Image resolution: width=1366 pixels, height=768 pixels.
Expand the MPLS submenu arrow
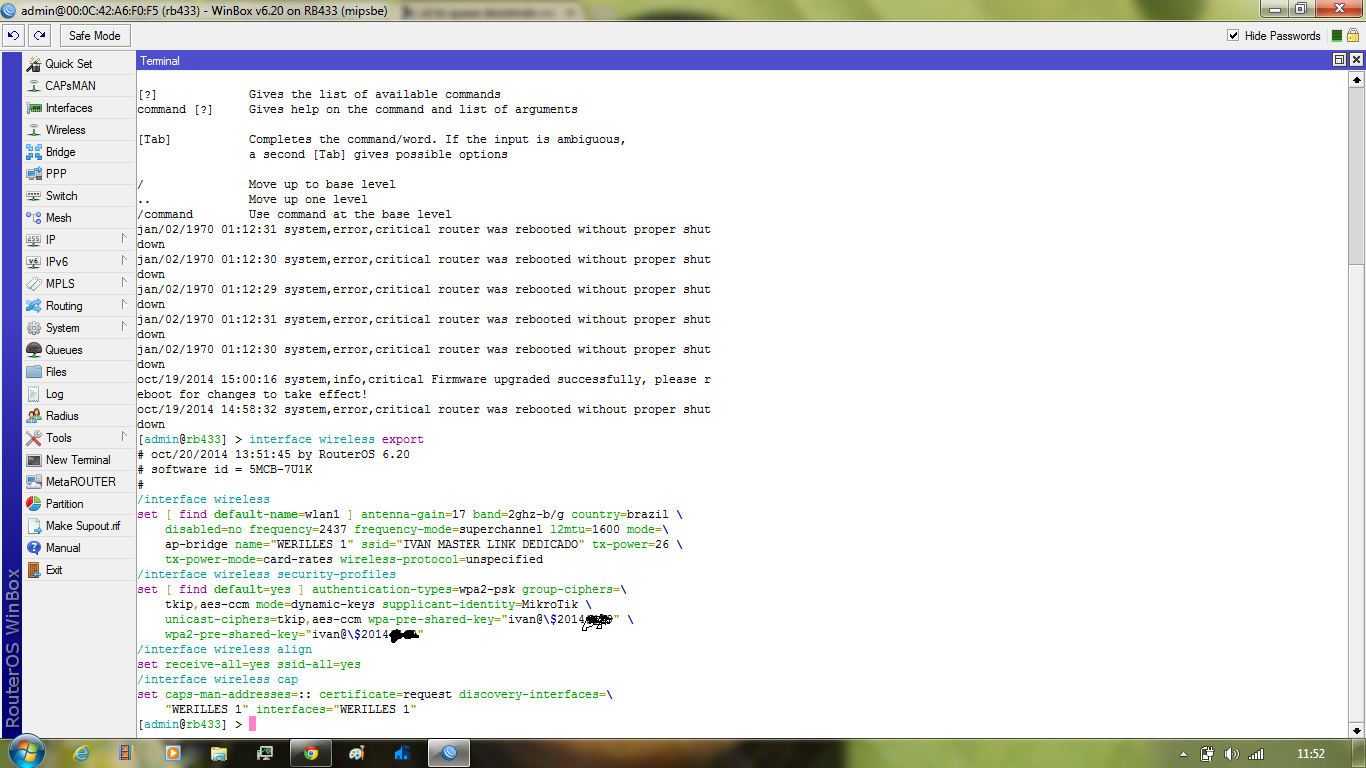[124, 283]
